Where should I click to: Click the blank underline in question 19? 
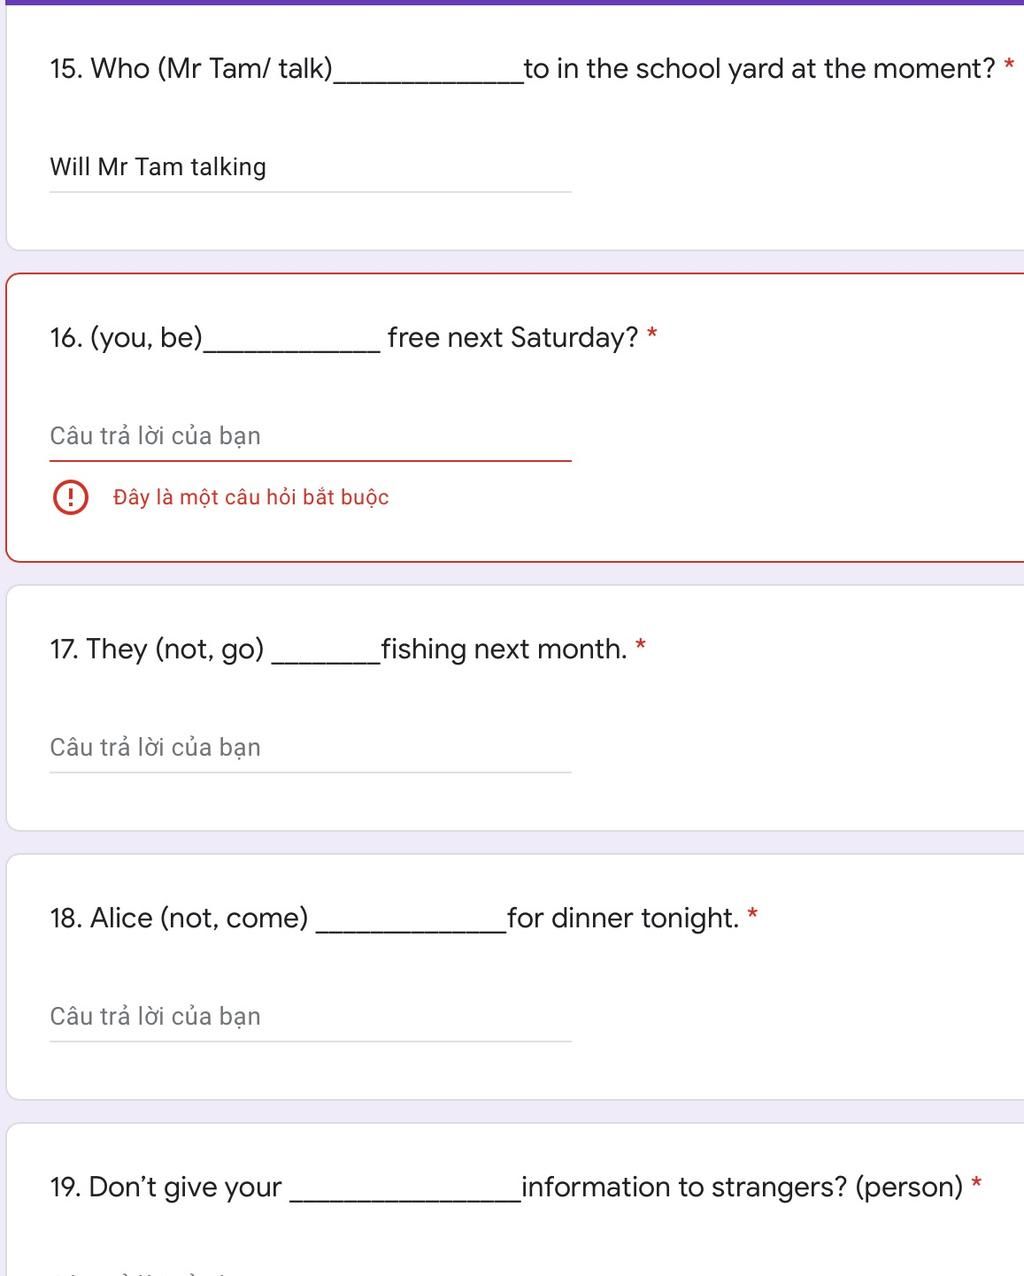(x=405, y=1198)
